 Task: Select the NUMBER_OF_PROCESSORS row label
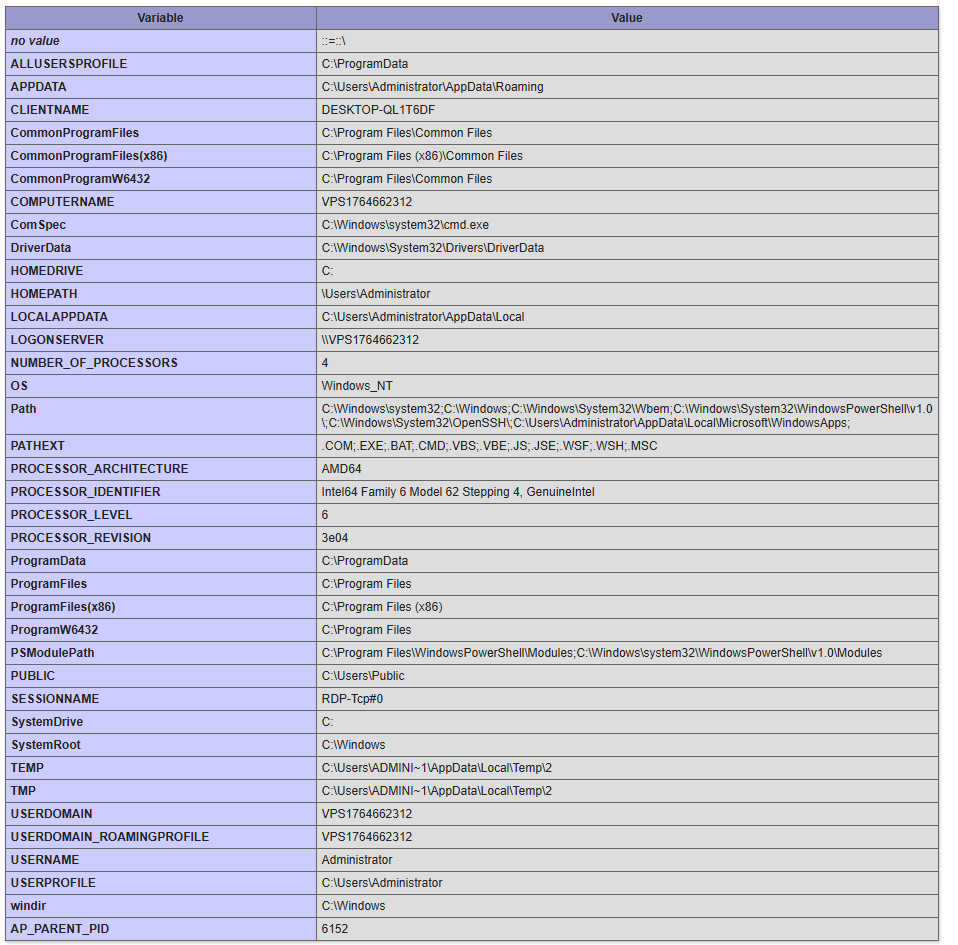(94, 363)
